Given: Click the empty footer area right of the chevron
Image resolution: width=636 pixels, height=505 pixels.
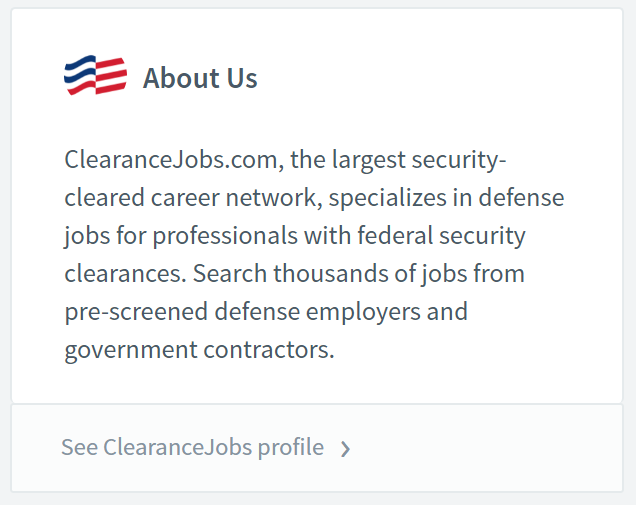Looking at the screenshot, I should point(485,448).
